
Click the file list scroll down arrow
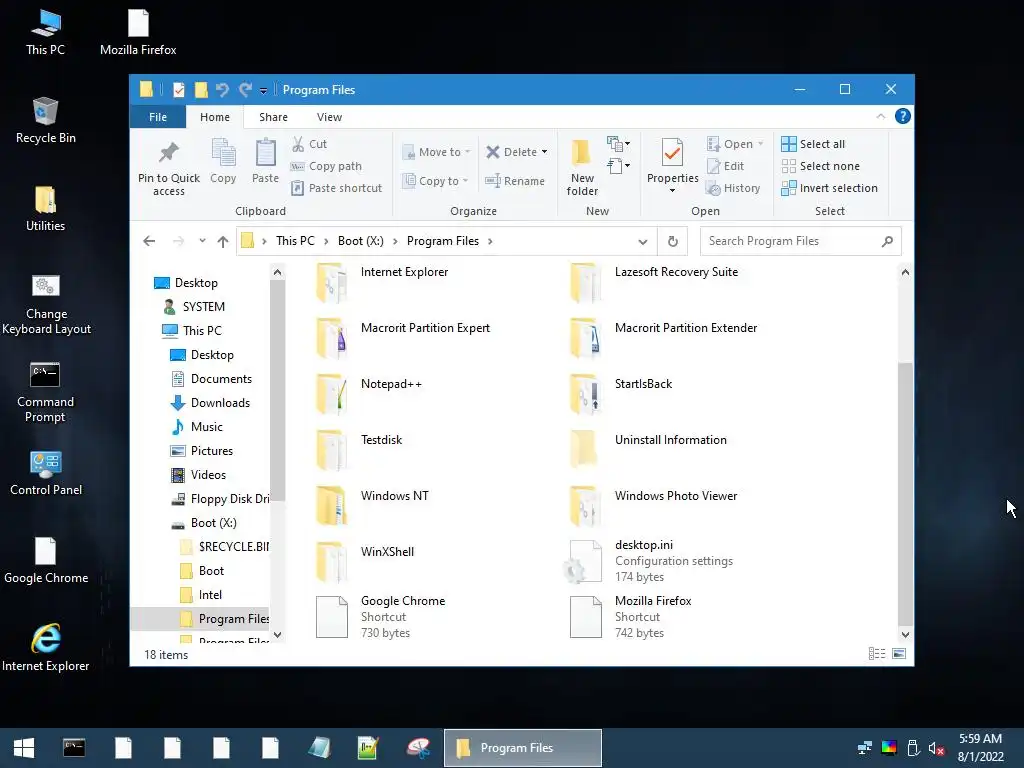905,634
